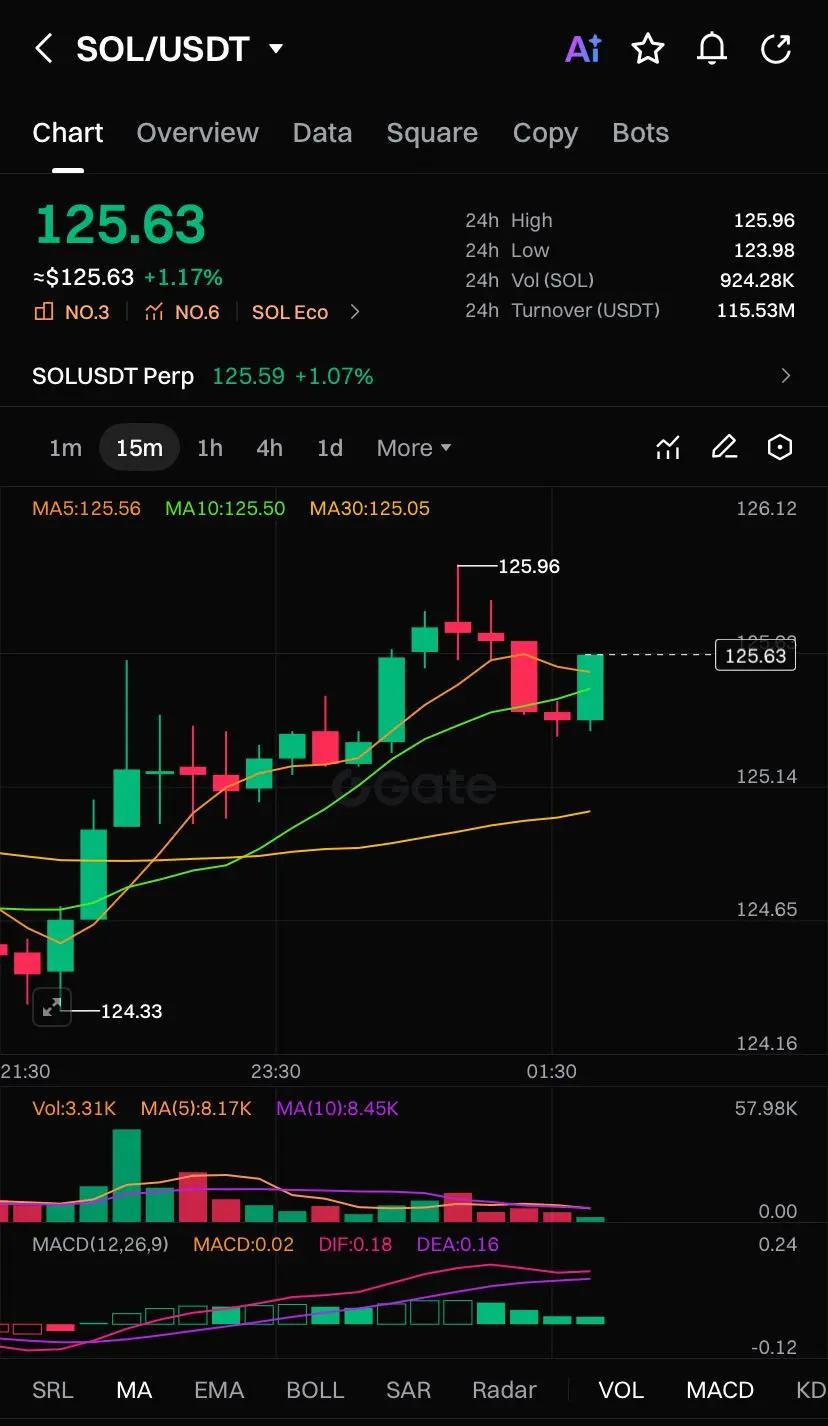Tap SOL Eco tag link
Image resolution: width=828 pixels, height=1426 pixels.
click(x=290, y=312)
